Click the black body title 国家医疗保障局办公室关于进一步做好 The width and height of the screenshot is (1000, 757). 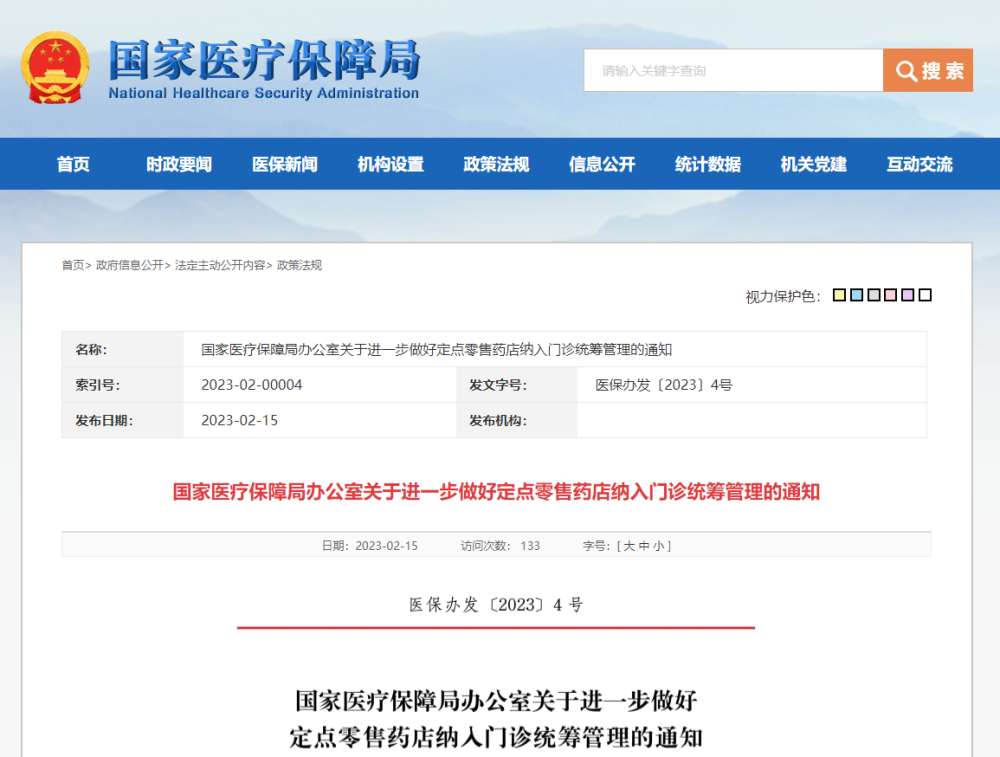496,701
